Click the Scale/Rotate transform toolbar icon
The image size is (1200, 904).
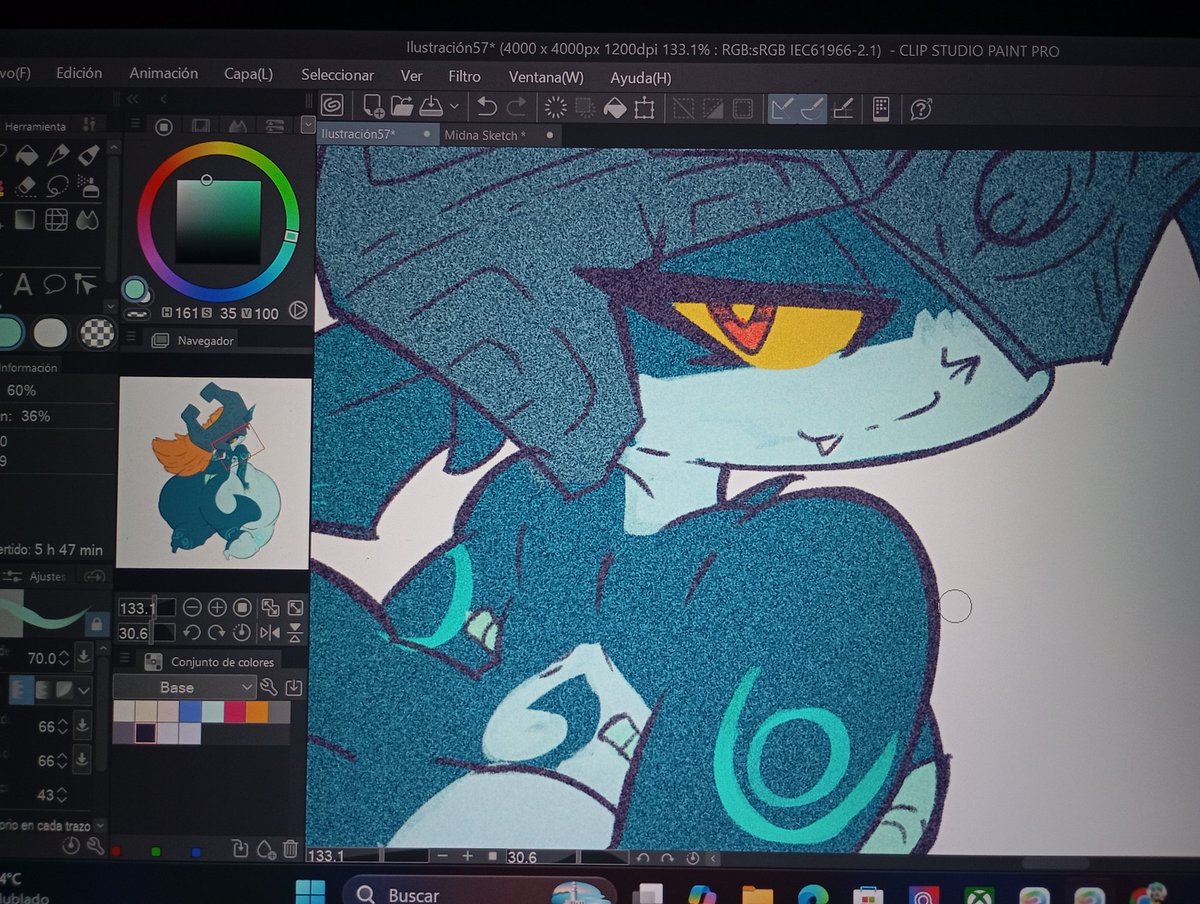click(644, 108)
